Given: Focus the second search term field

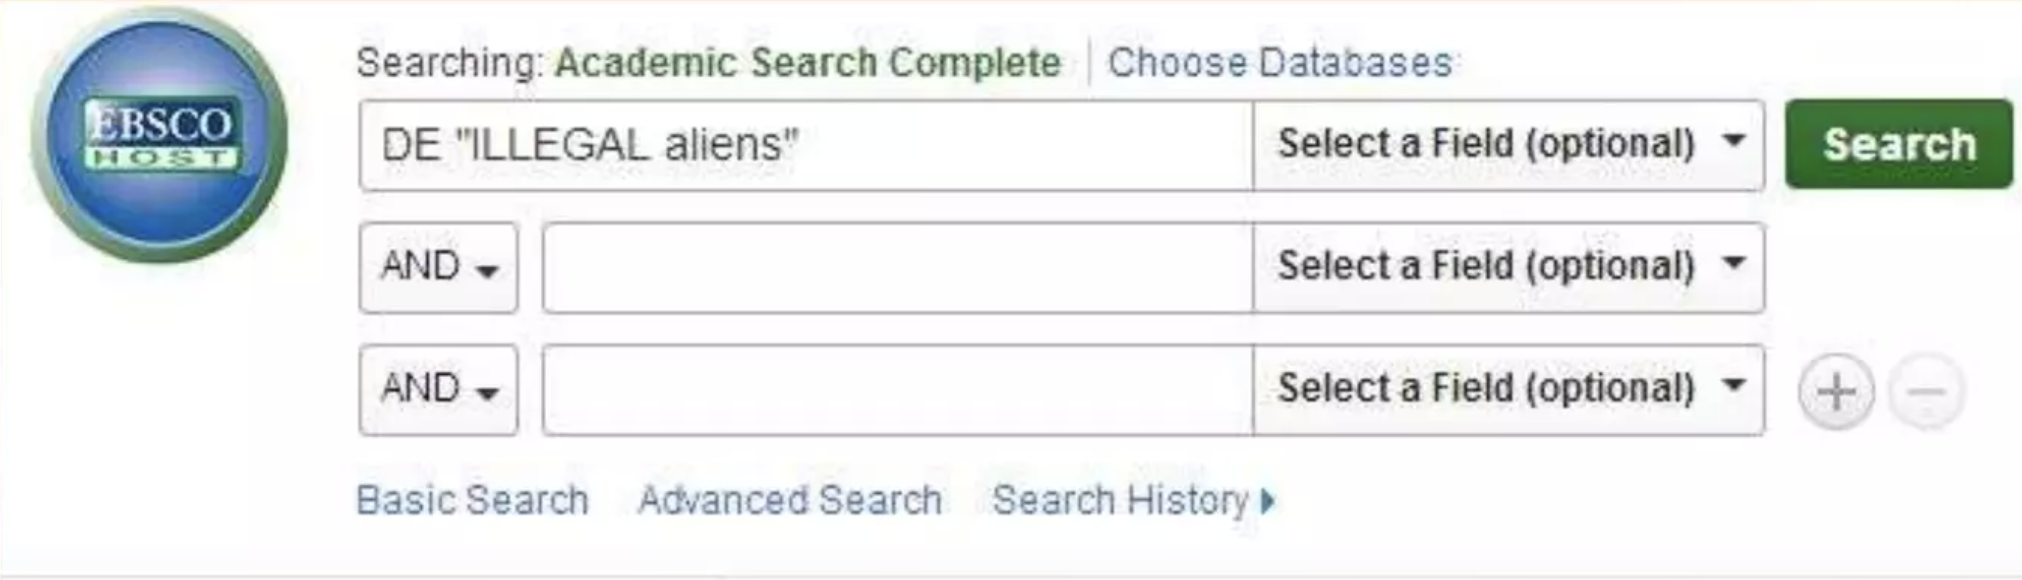Looking at the screenshot, I should [897, 267].
